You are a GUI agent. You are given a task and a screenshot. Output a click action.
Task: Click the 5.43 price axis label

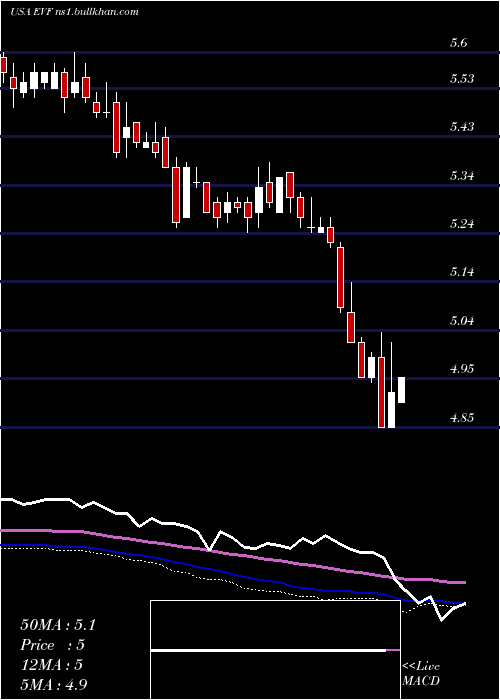(x=462, y=127)
